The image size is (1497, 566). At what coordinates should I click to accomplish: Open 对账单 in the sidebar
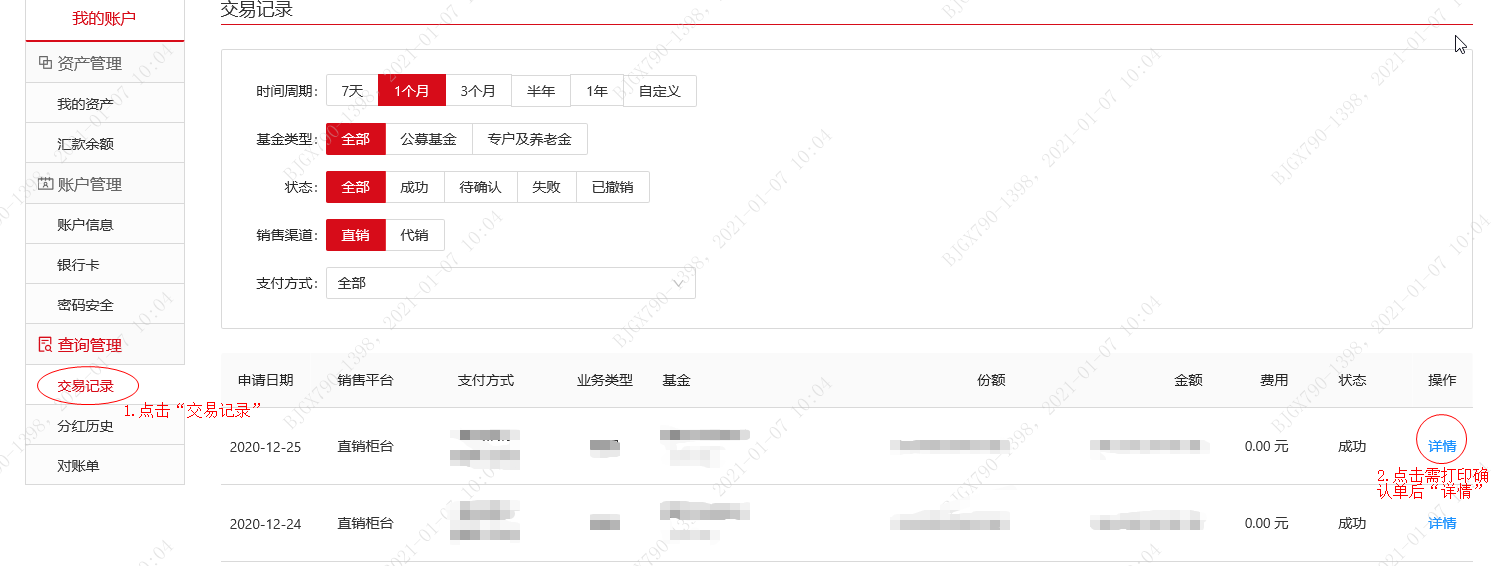pos(78,466)
